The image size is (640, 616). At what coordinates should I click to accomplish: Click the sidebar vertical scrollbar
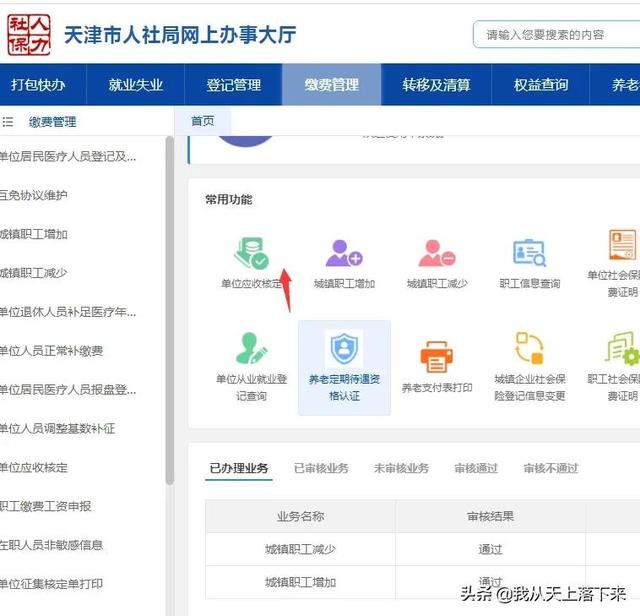[x=170, y=310]
